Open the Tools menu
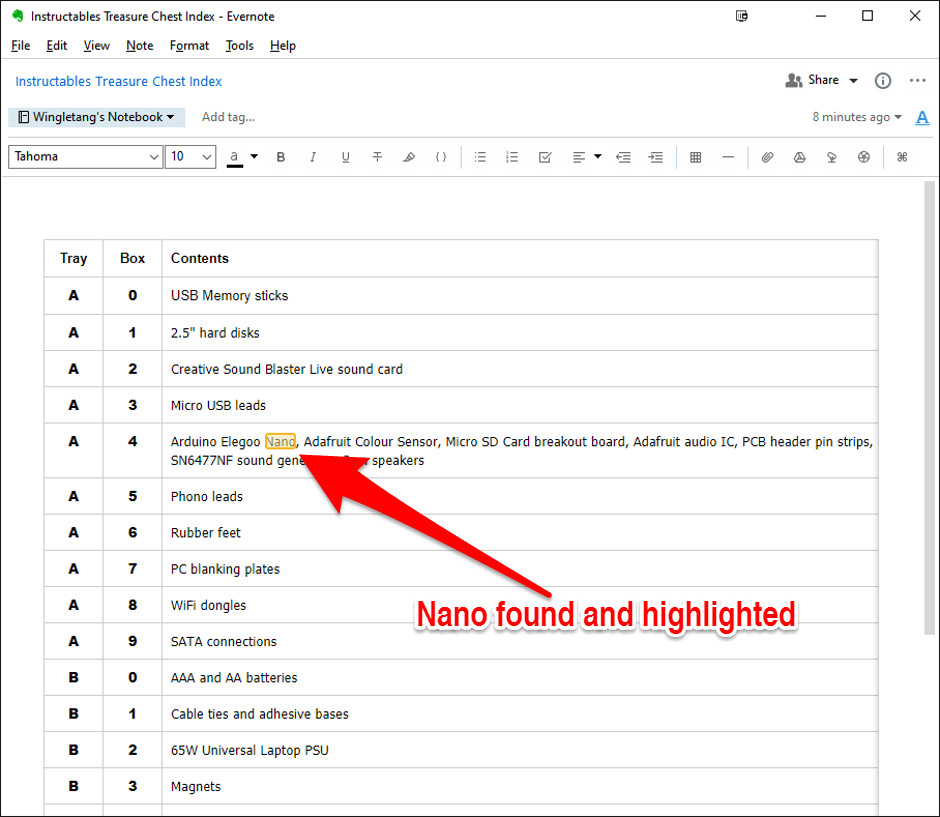Viewport: 940px width, 817px height. (239, 46)
